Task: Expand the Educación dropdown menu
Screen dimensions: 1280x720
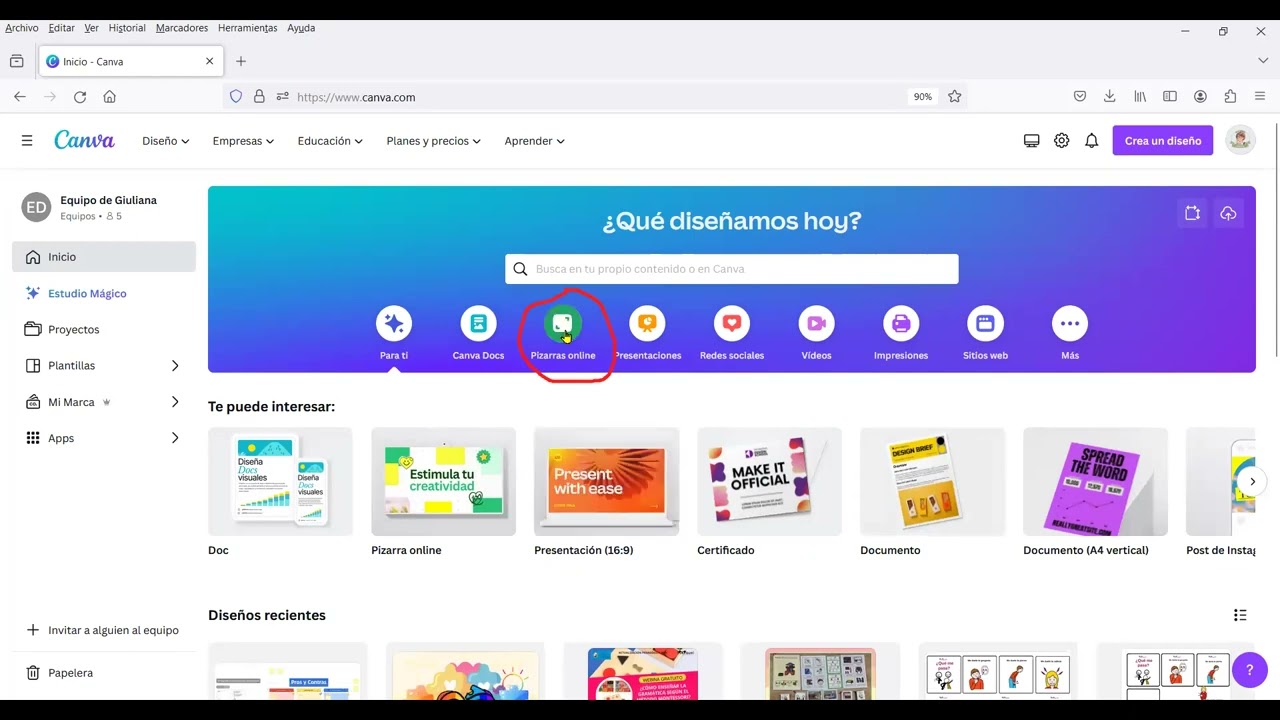Action: click(330, 141)
